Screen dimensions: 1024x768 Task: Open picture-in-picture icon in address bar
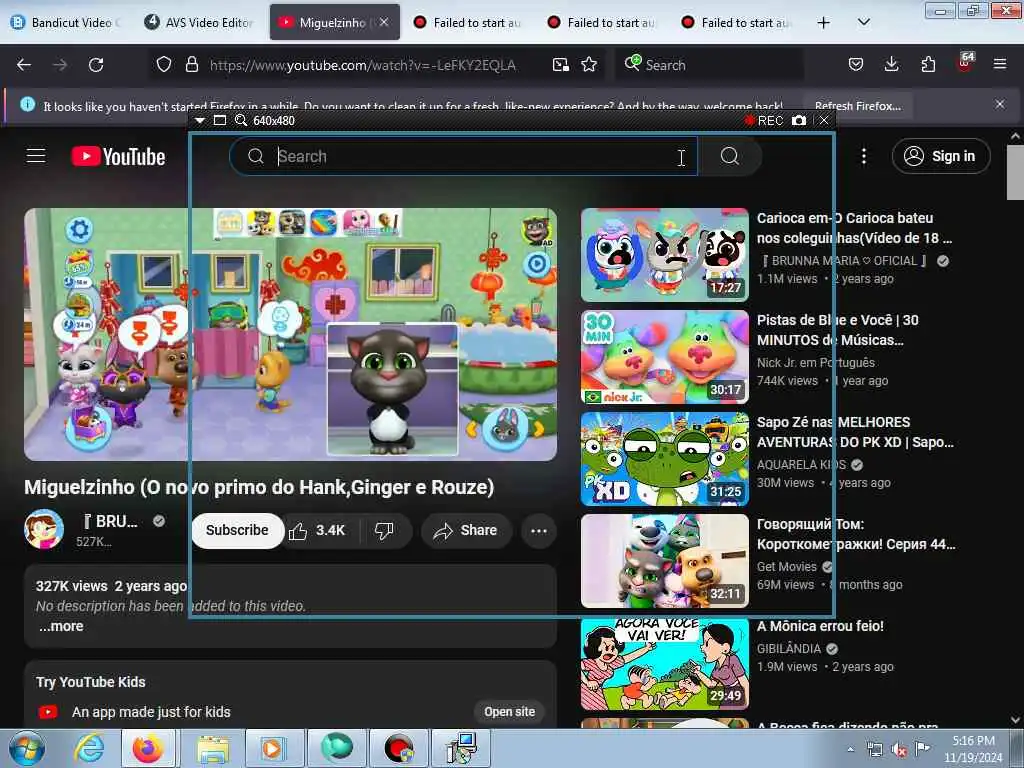click(x=560, y=65)
